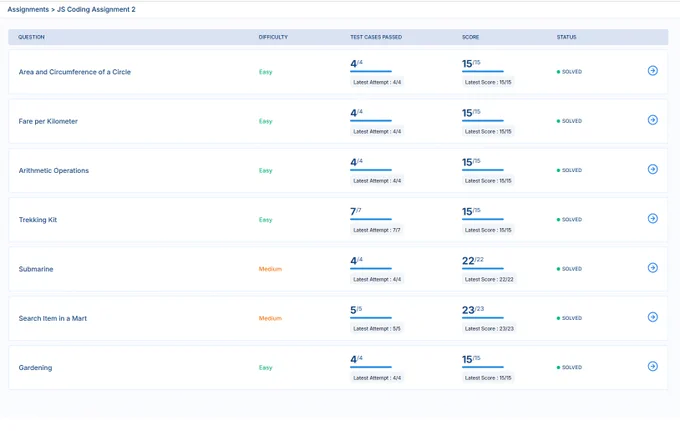Click the 23/23 score for Search Item in a Mart
The width and height of the screenshot is (680, 431).
[x=473, y=310]
